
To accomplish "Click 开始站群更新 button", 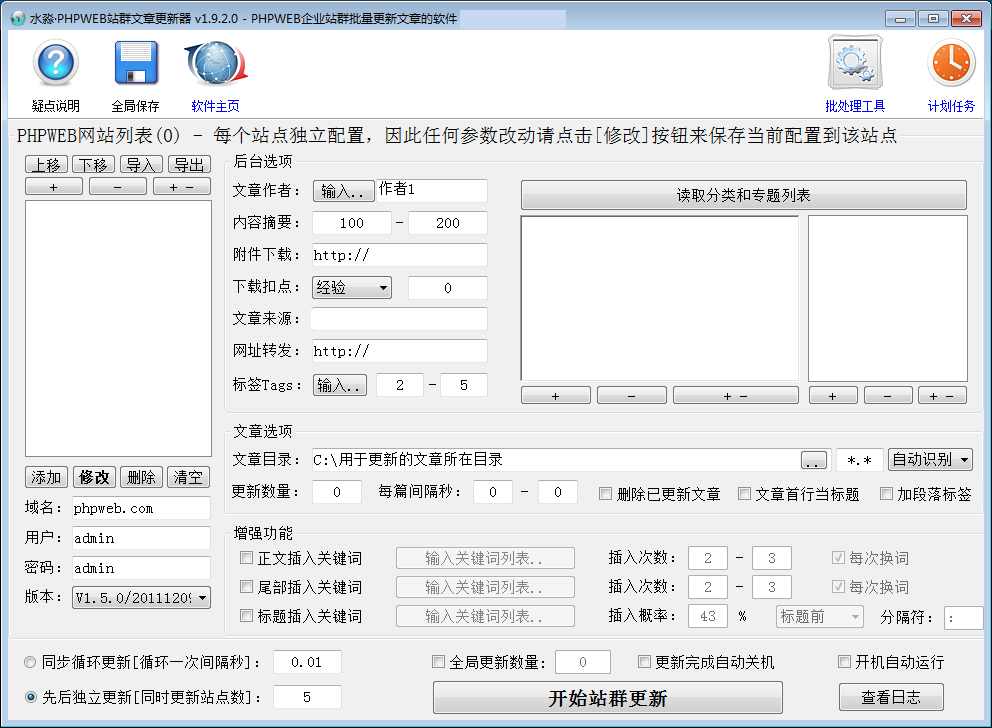I will pos(607,698).
